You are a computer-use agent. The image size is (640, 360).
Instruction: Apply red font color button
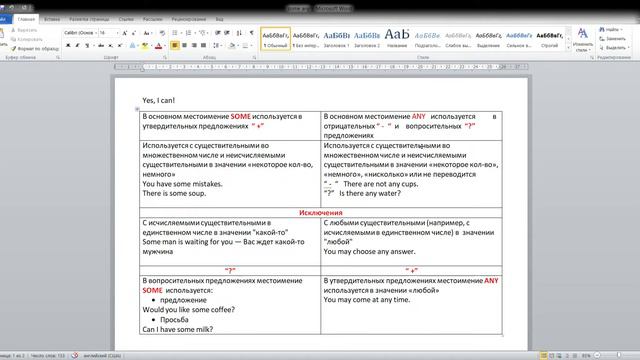158,45
